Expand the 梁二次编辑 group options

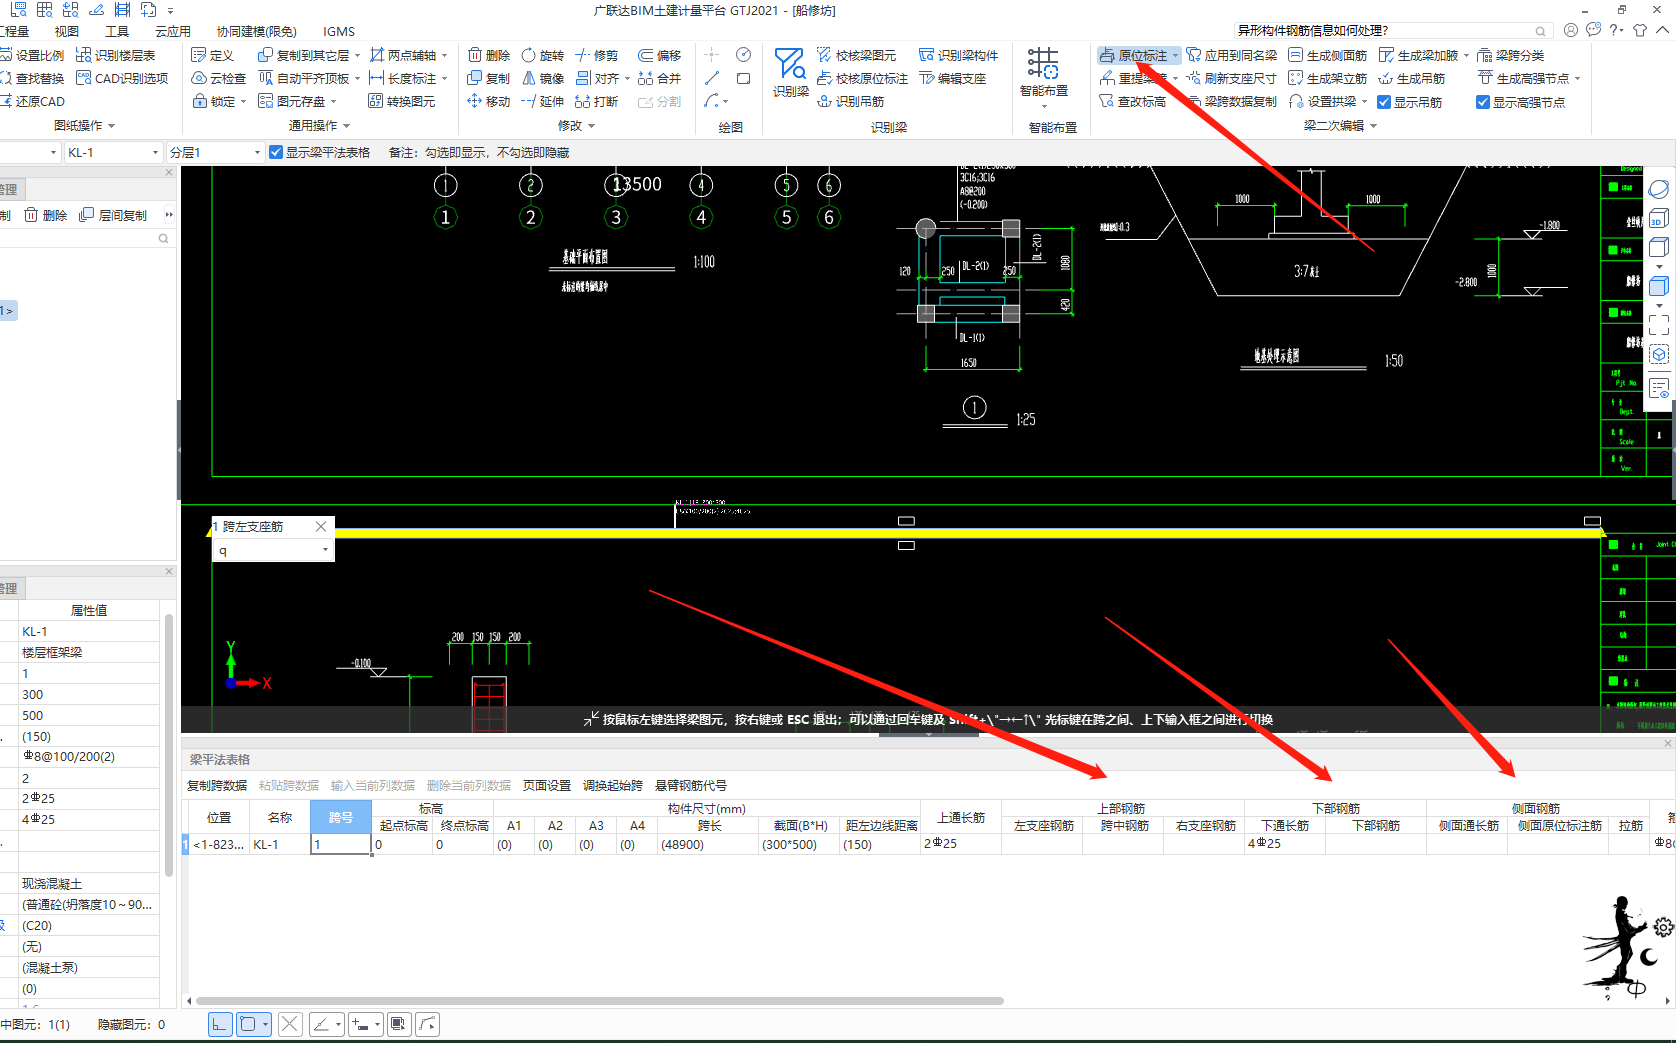click(x=1374, y=126)
